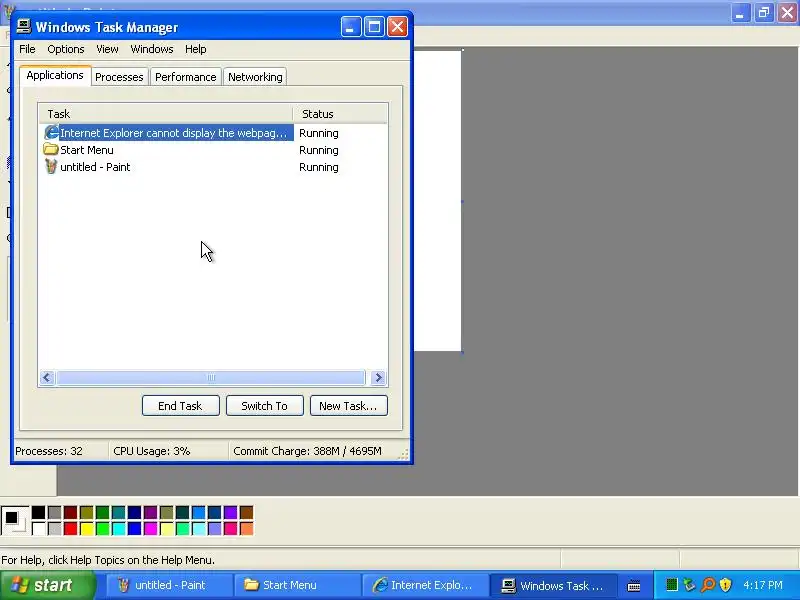
Task: Click the keyboard language bar icon
Action: (x=634, y=586)
